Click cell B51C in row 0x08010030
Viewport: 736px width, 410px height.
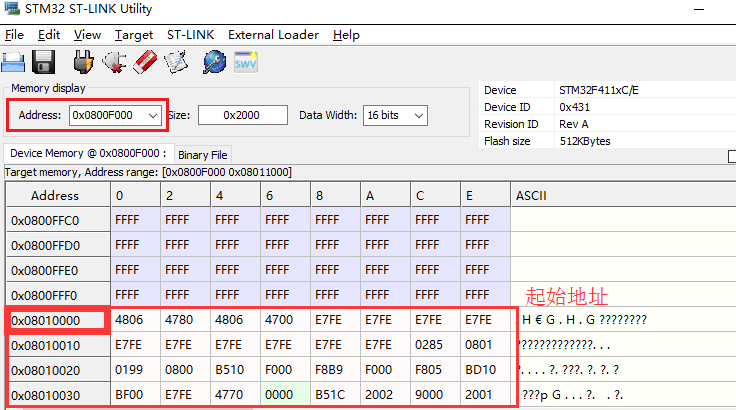(336, 395)
